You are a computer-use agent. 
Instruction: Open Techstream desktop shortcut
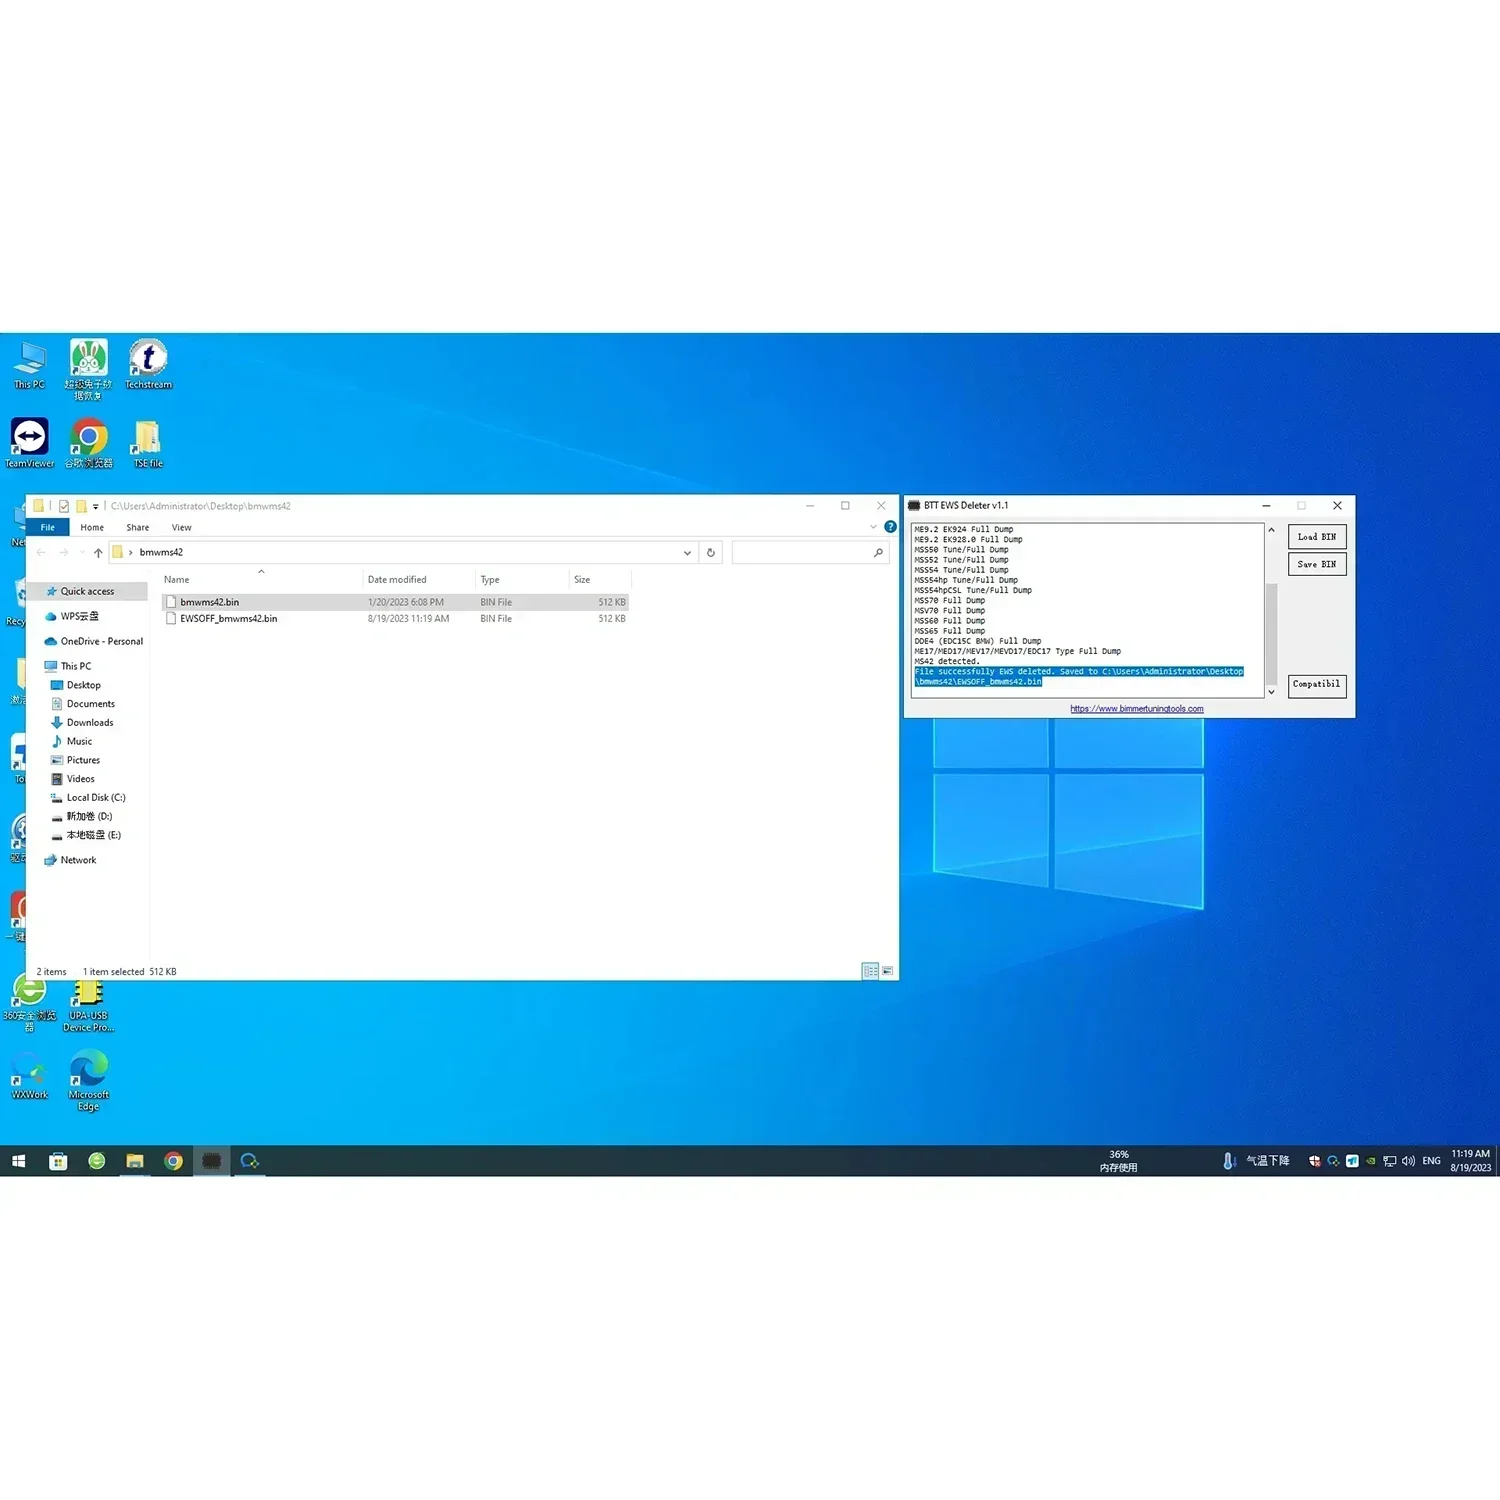pos(148,364)
